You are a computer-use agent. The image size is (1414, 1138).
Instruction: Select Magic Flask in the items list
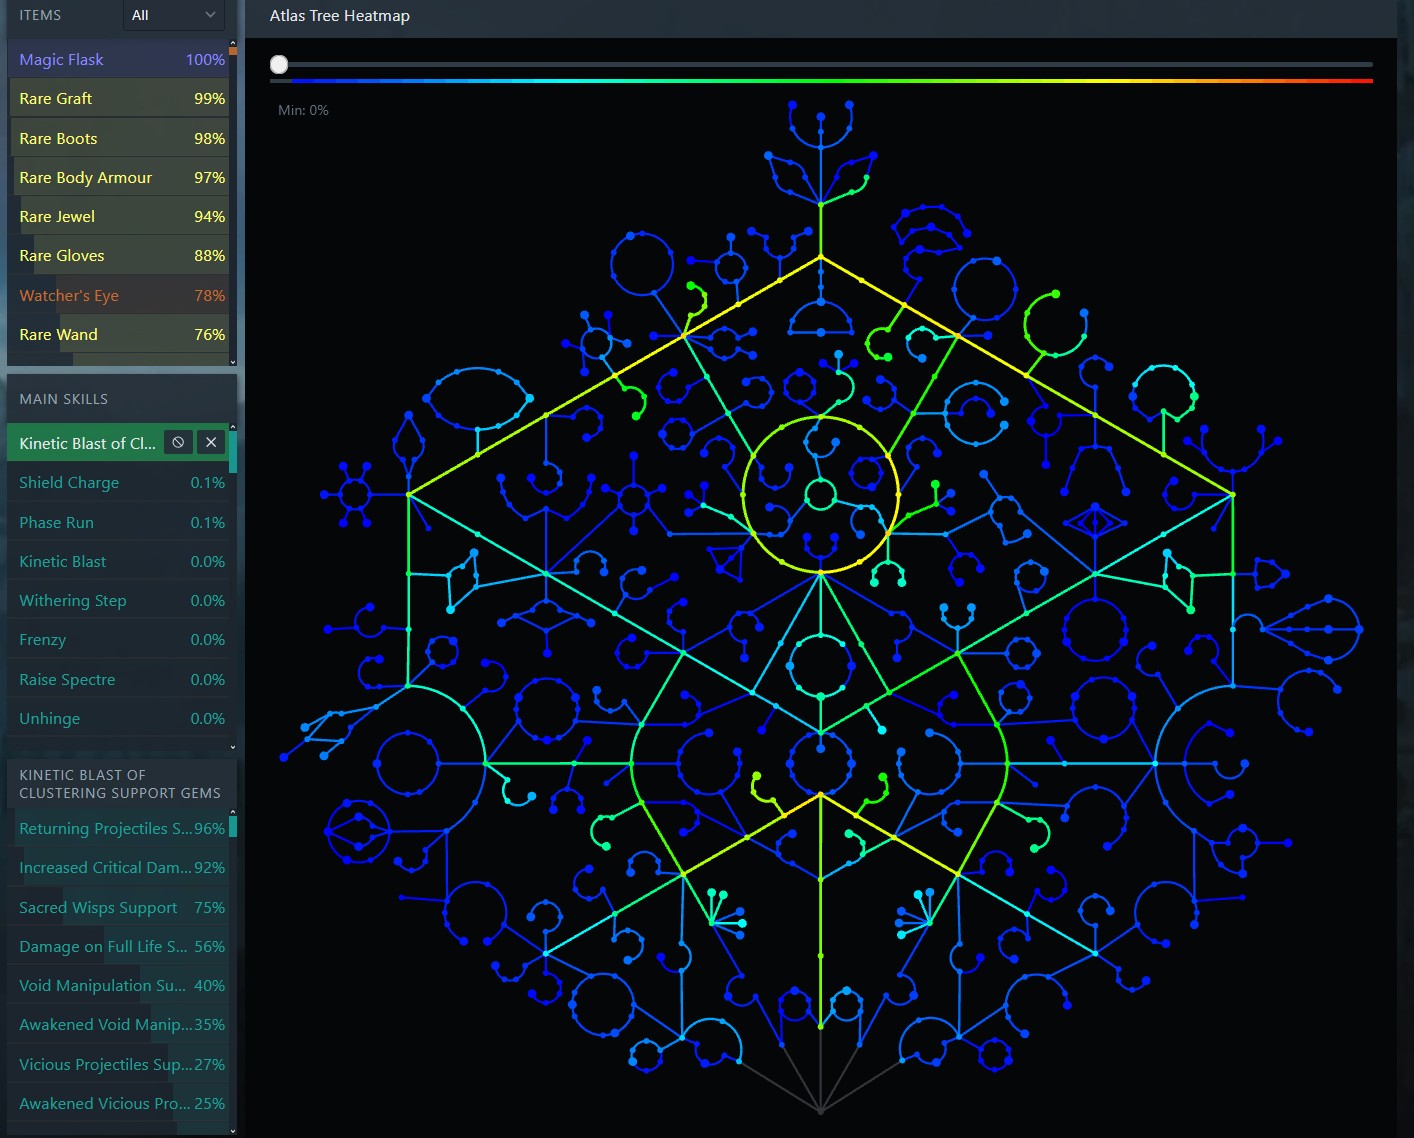tap(118, 59)
